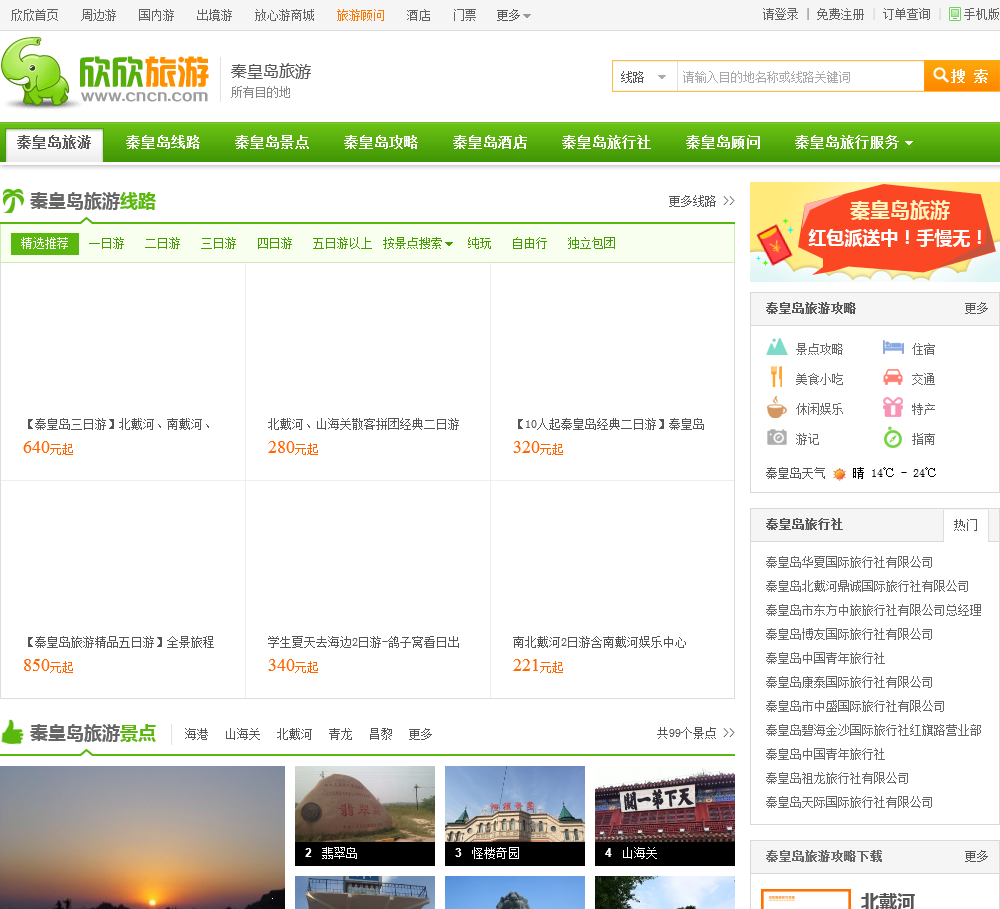Screen dimensions: 1000x909
Task: Open the 特产 gift box icon
Action: point(893,407)
